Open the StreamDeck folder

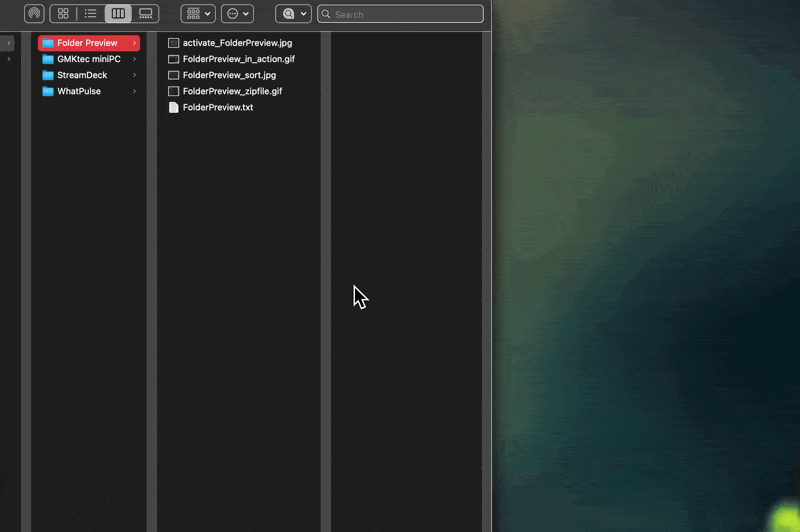[x=82, y=75]
